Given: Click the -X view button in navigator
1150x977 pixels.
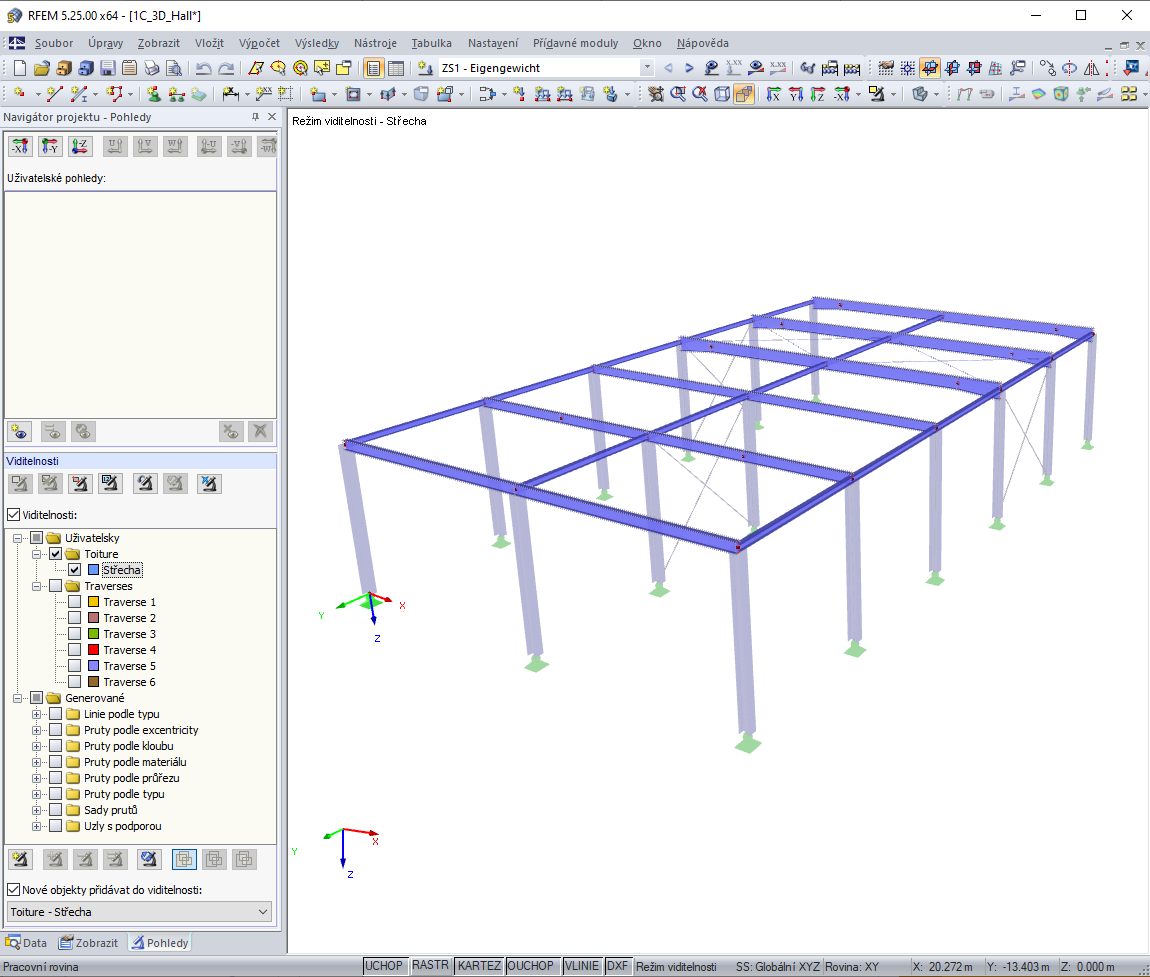Looking at the screenshot, I should (x=20, y=146).
